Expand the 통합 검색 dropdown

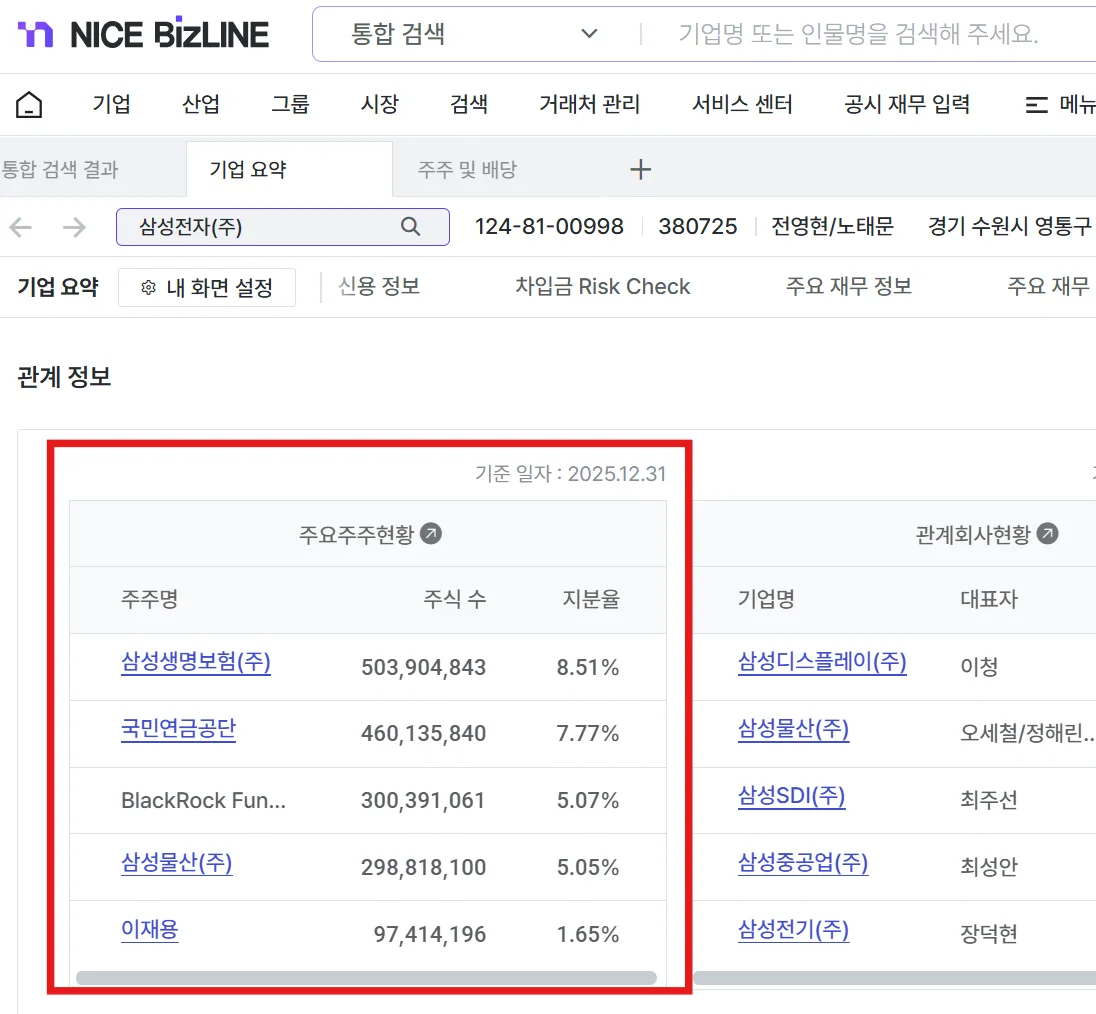click(x=589, y=34)
